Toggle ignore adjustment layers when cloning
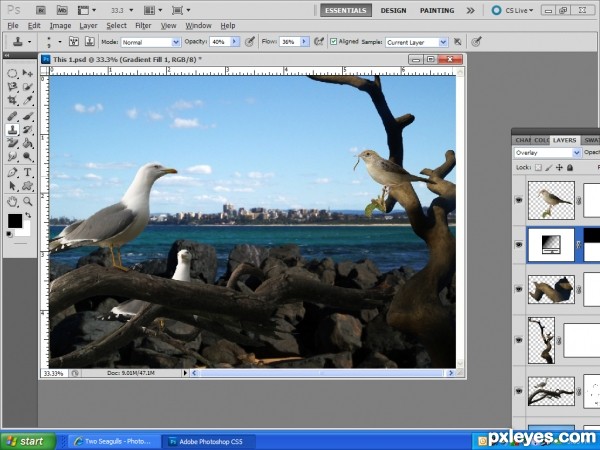 point(458,41)
